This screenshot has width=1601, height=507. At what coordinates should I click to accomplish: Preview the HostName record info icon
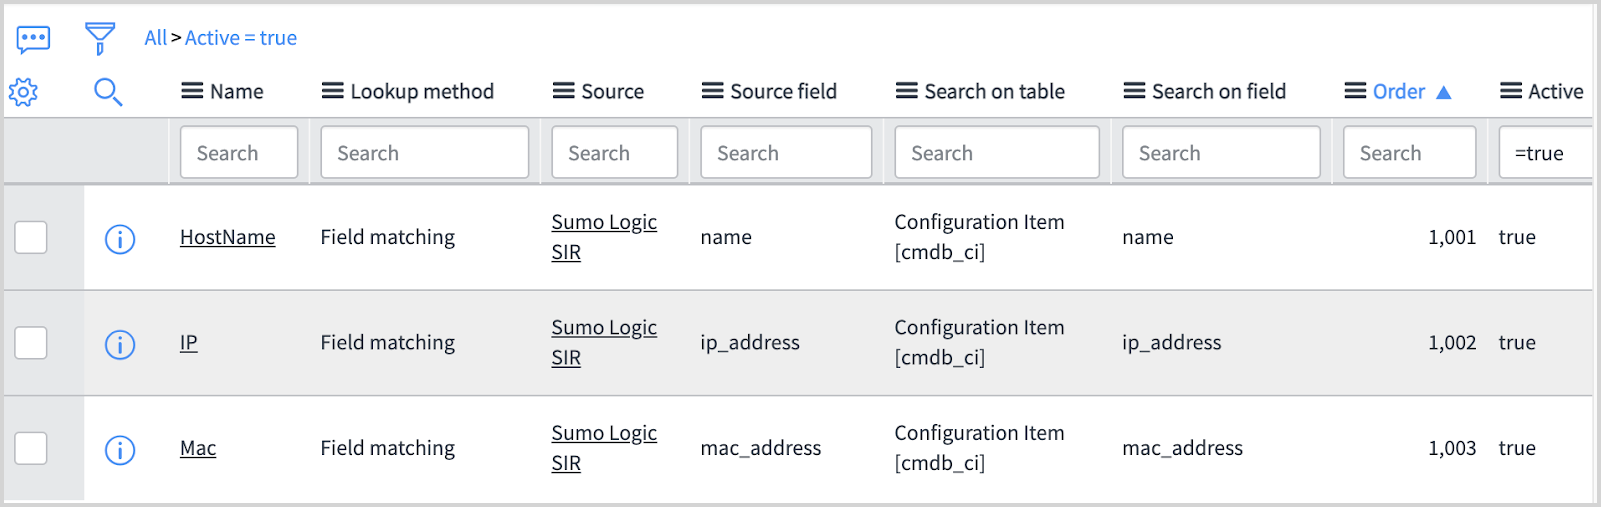(120, 239)
